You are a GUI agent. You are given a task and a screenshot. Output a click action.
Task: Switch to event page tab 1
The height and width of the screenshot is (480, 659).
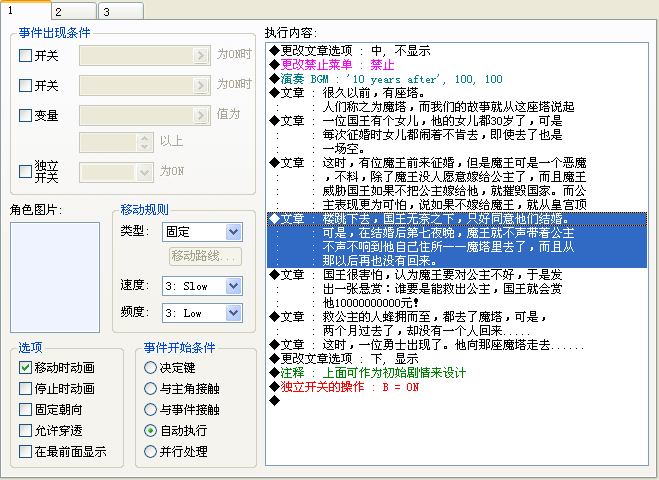tap(25, 10)
